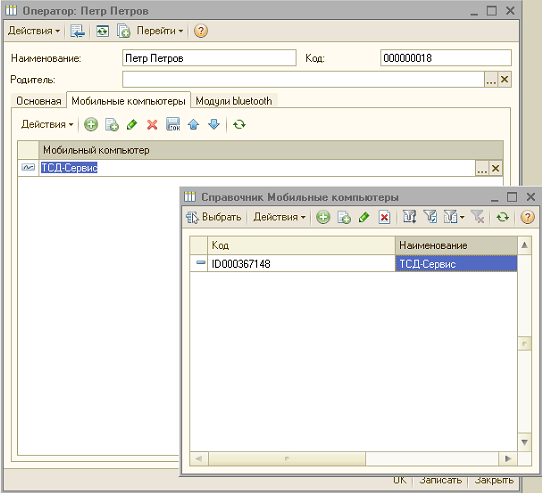This screenshot has height=493, width=542.
Task: Switch to the Основная tab
Action: 39,101
